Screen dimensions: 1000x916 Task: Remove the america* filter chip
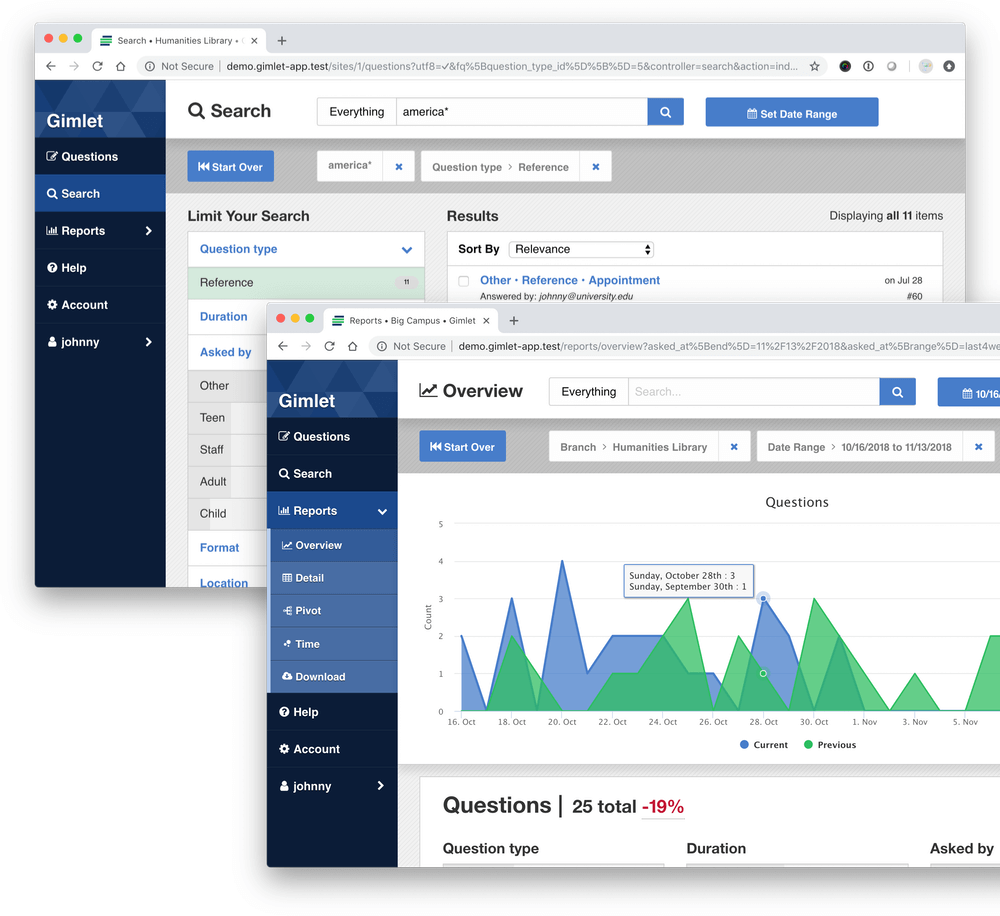[x=399, y=166]
